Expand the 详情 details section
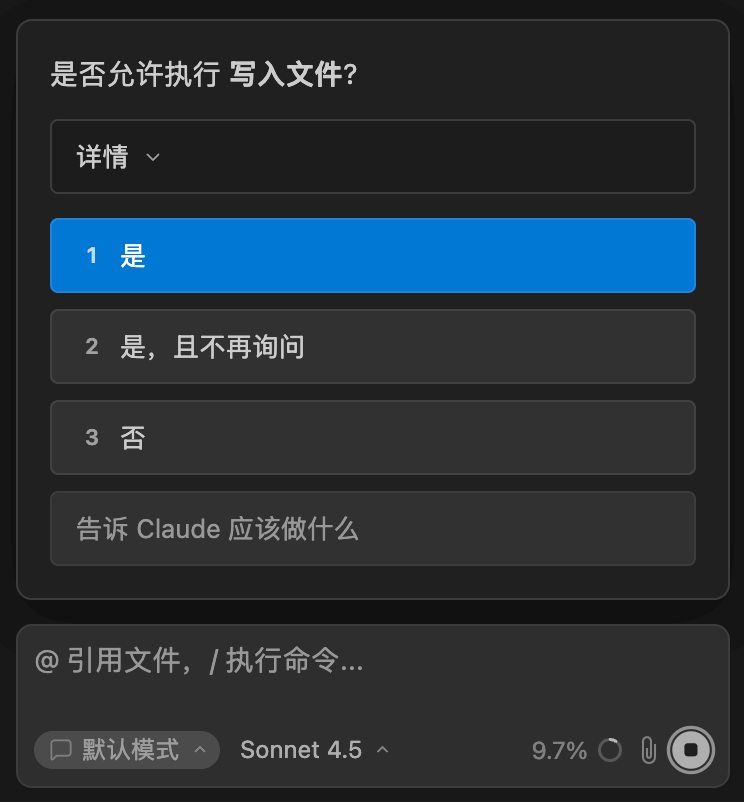The height and width of the screenshot is (802, 744). pos(372,157)
